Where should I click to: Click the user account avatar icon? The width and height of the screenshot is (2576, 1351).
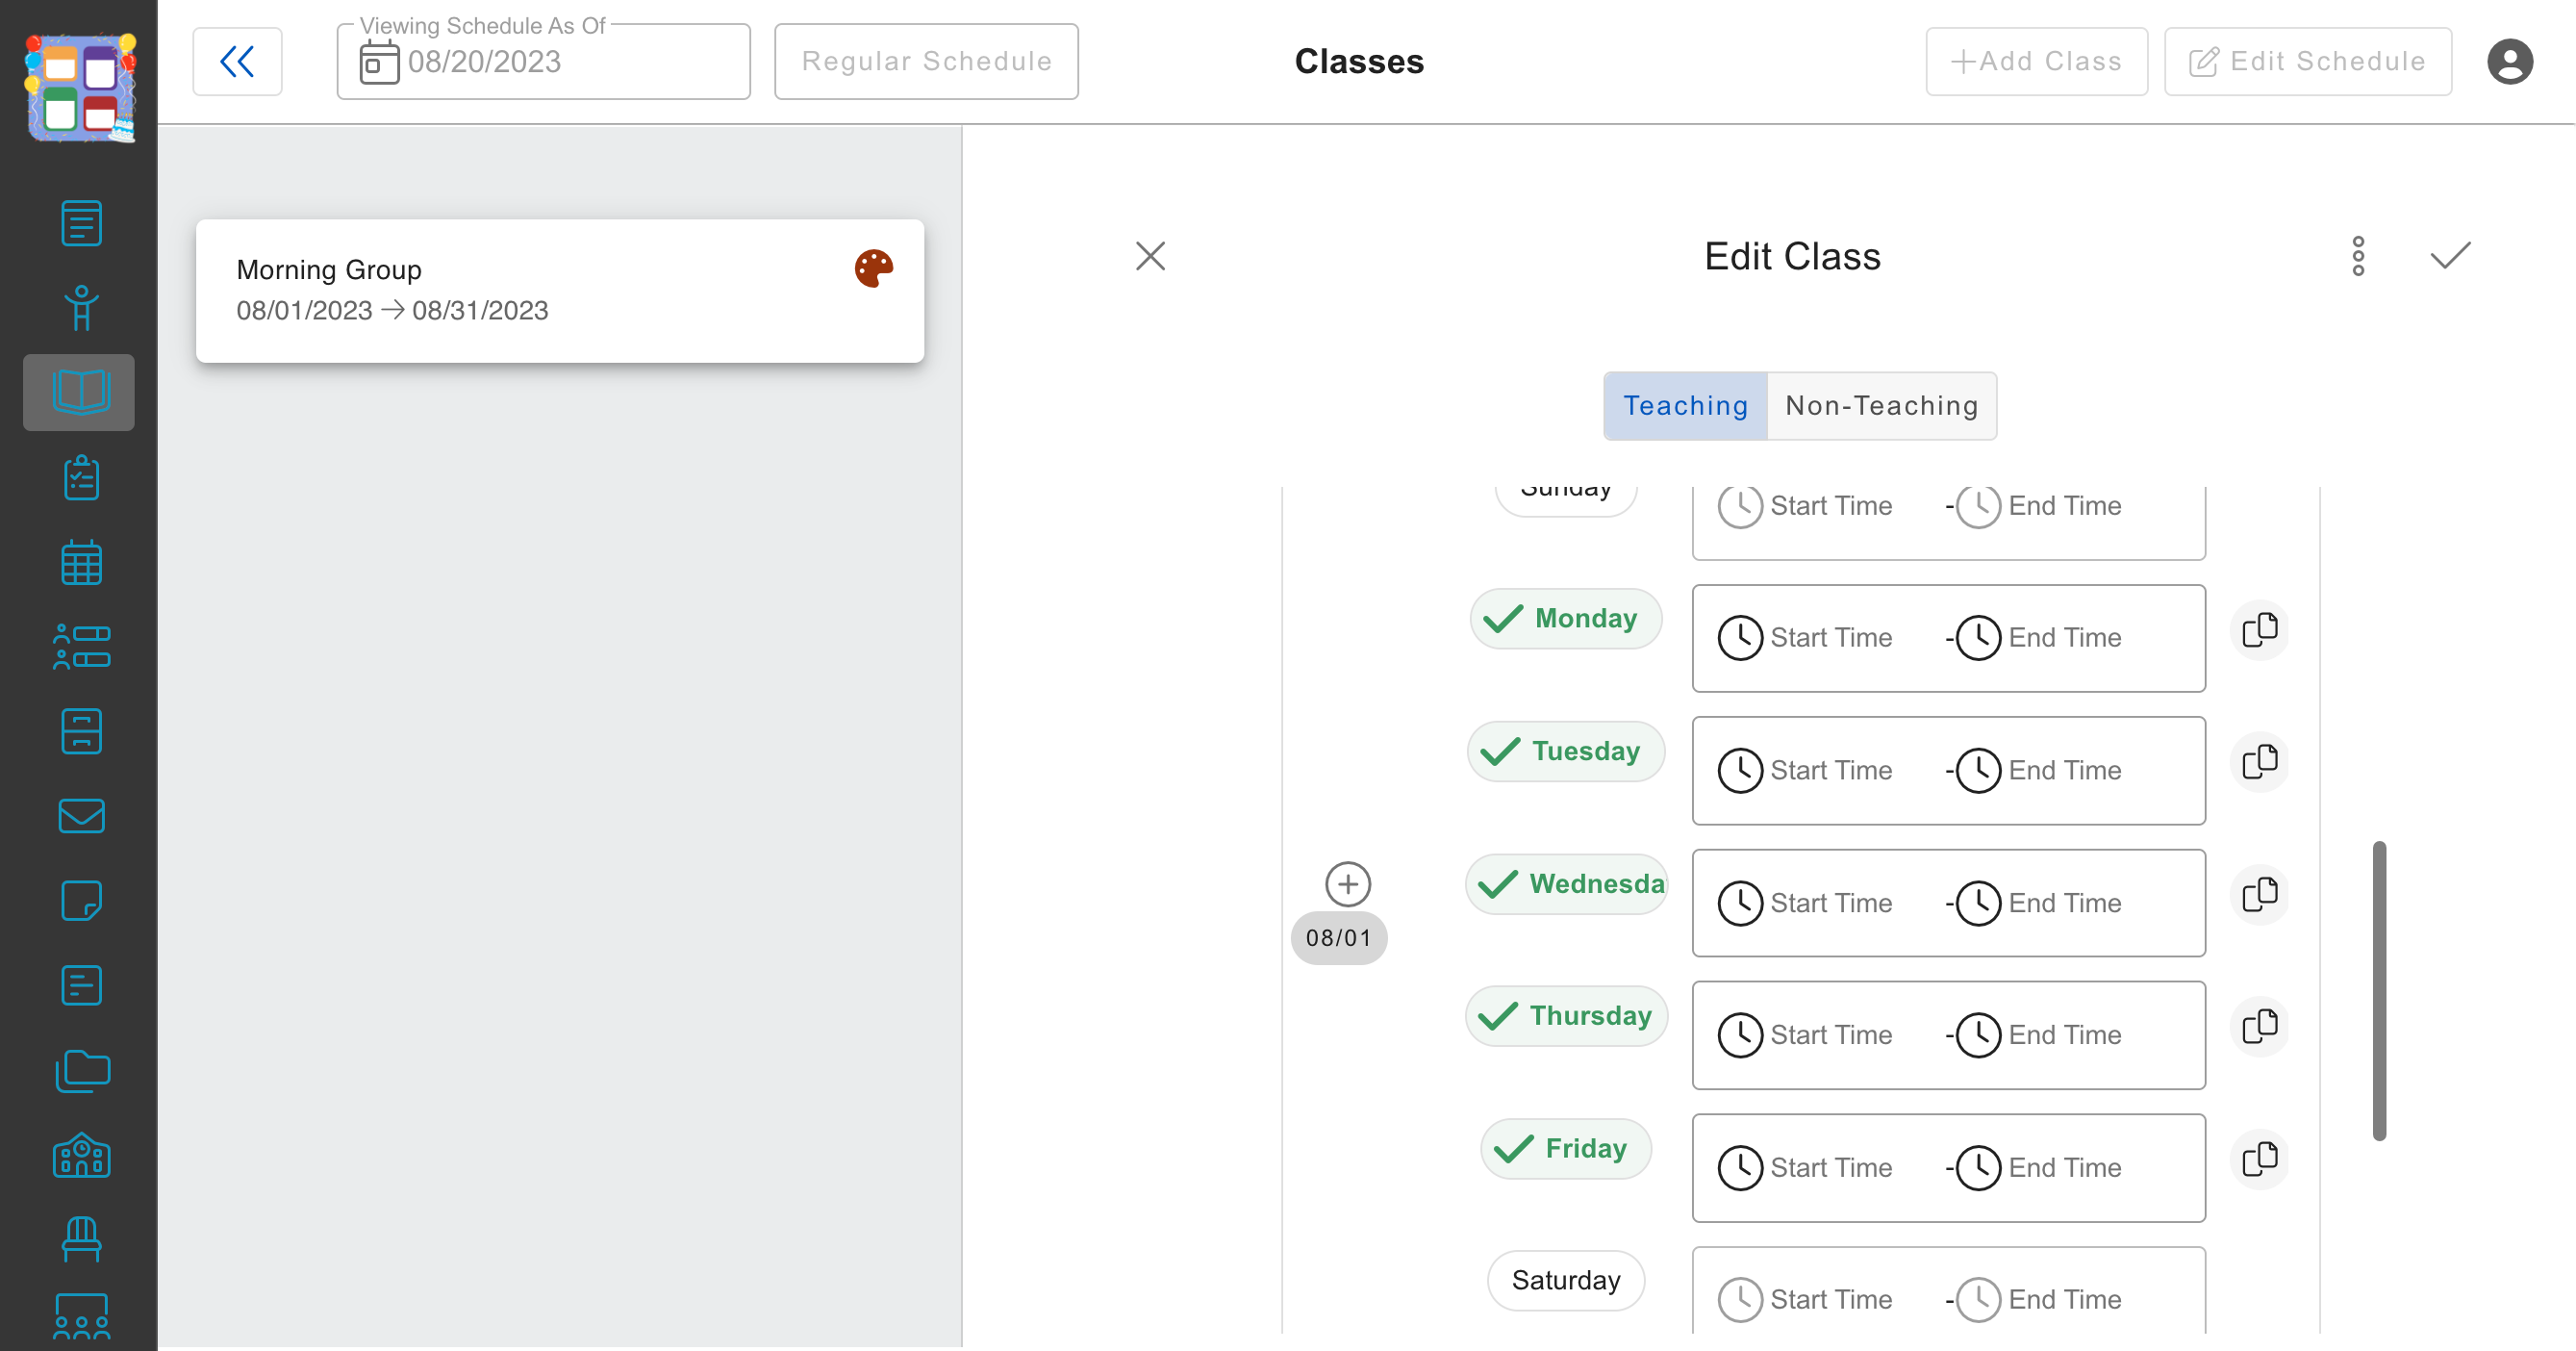point(2510,62)
